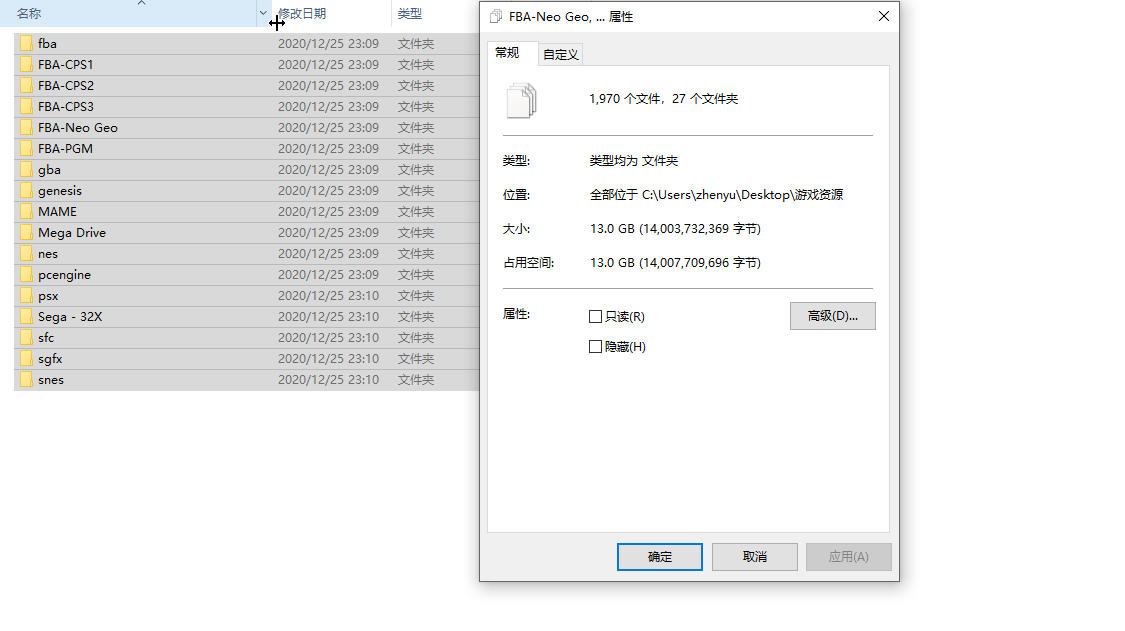Select the psx folder name

click(x=48, y=296)
